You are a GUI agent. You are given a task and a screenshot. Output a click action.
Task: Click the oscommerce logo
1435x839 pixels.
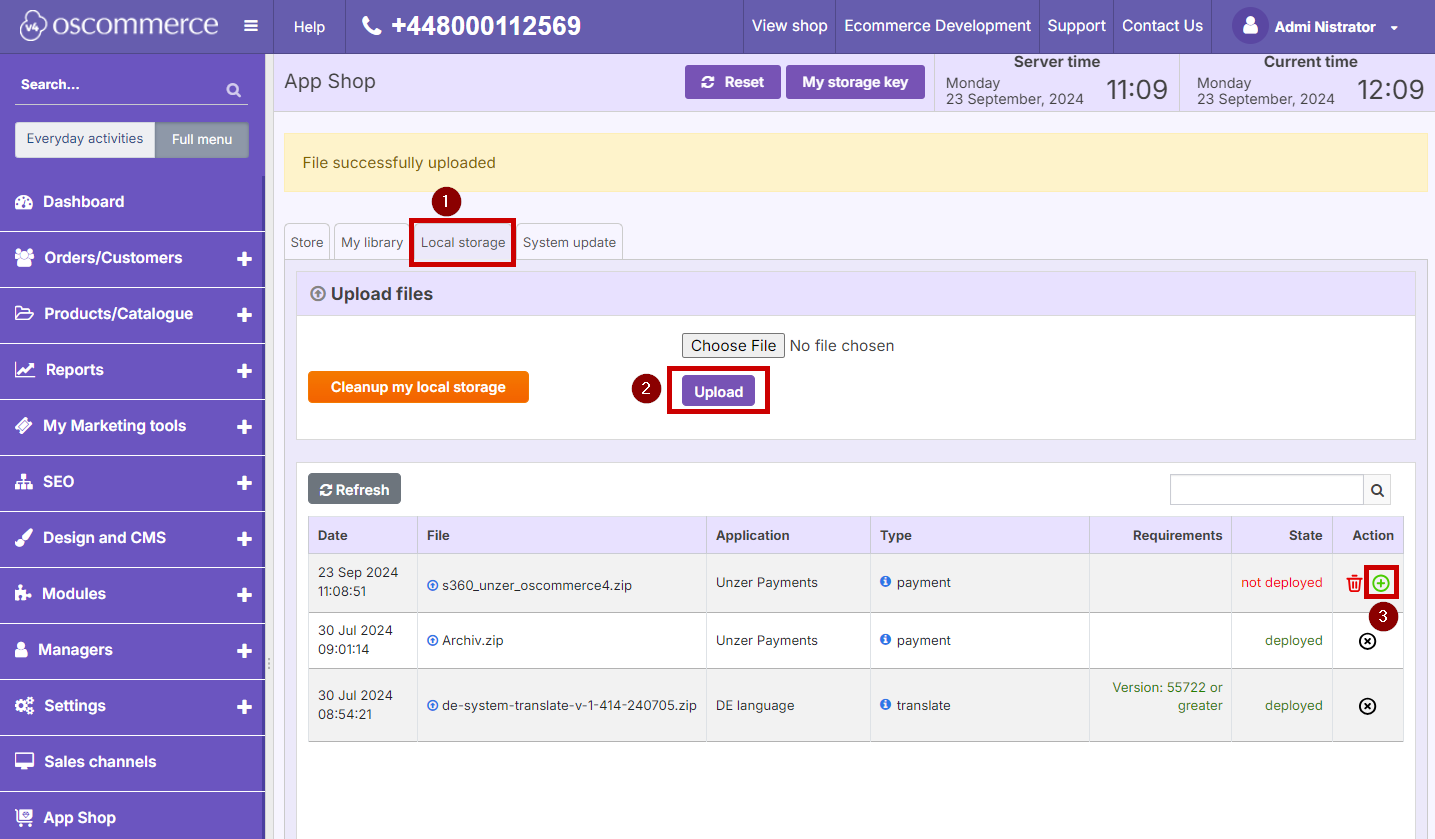pyautogui.click(x=118, y=26)
